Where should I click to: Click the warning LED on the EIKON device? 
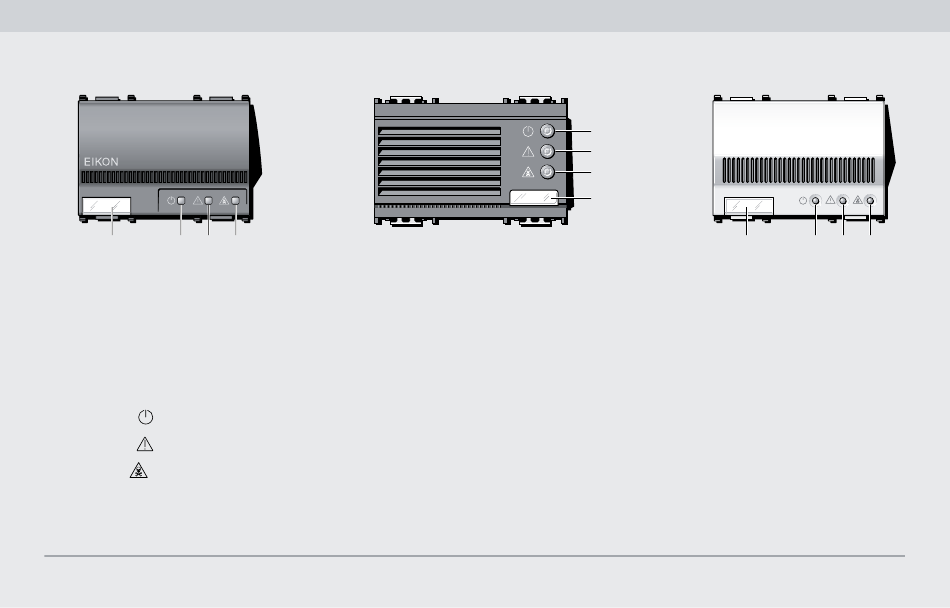point(208,200)
